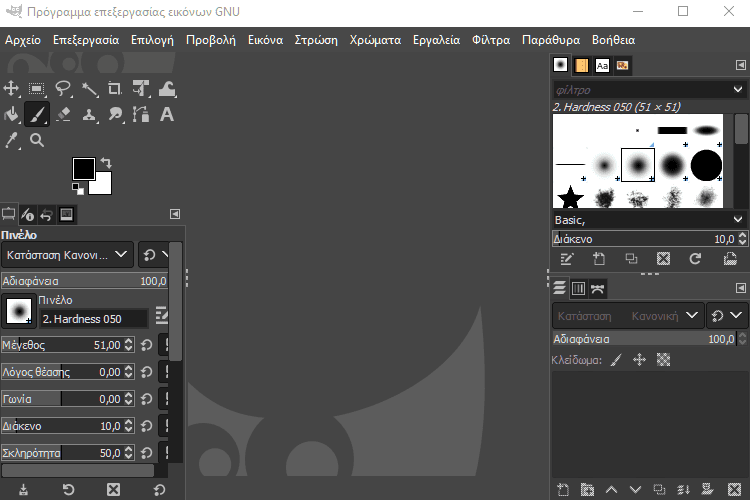The image size is (750, 500).
Task: Click the Μέγεθος brush size slider
Action: 67,345
